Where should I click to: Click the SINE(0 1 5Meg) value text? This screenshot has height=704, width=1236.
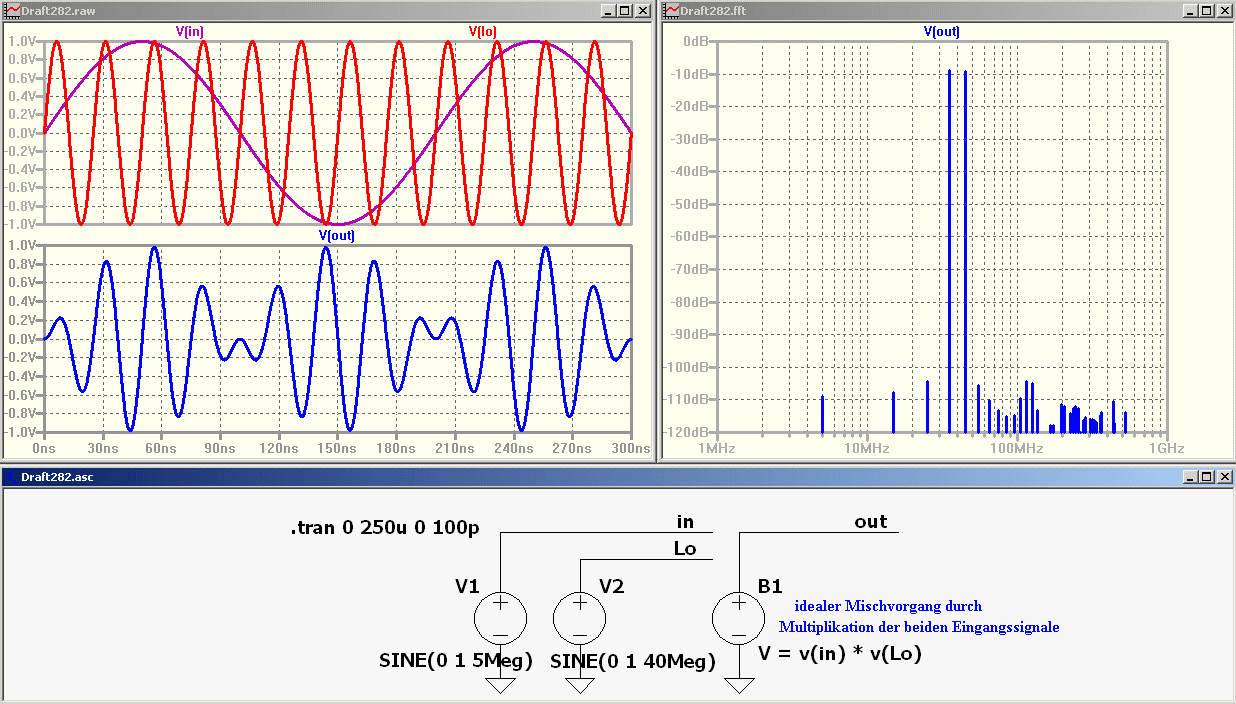pos(456,661)
